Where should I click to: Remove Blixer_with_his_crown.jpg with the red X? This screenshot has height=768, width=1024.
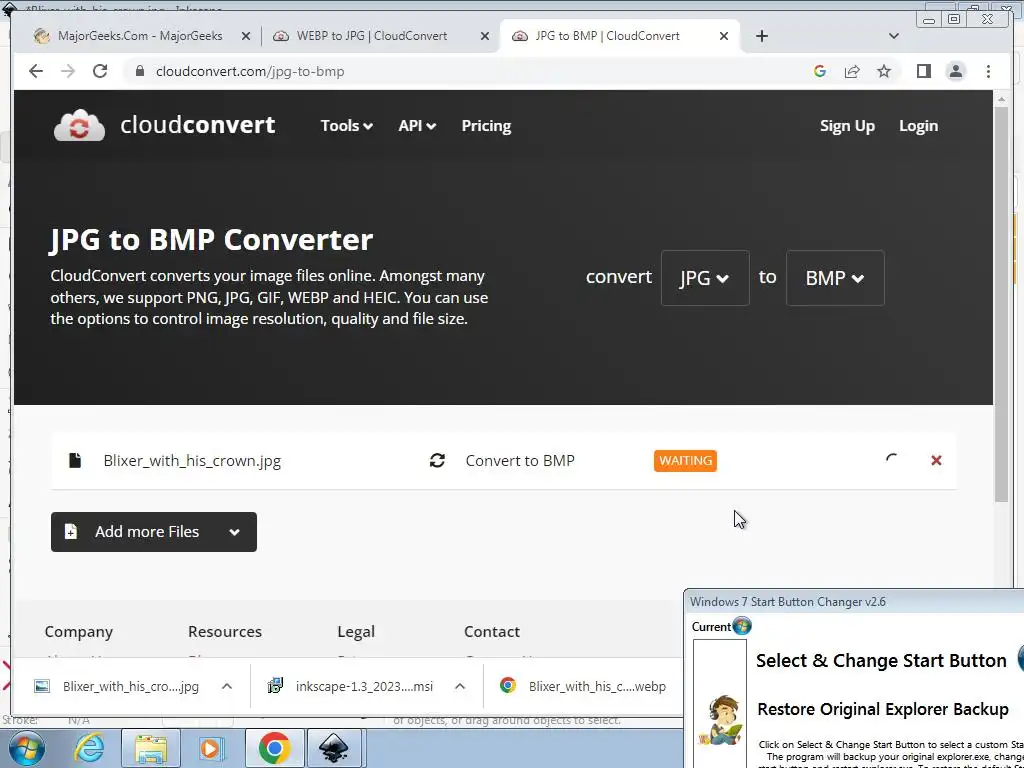click(x=936, y=460)
